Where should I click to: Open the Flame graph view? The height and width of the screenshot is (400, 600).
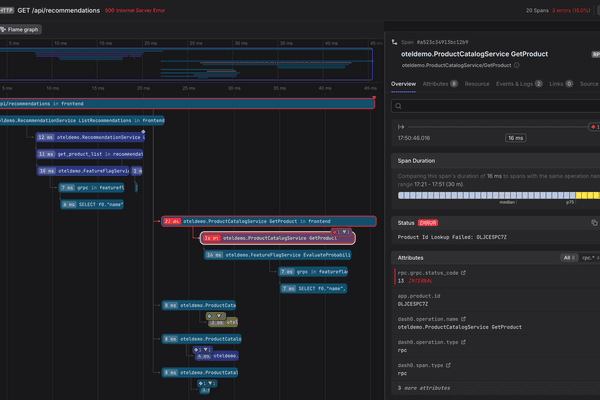20,29
